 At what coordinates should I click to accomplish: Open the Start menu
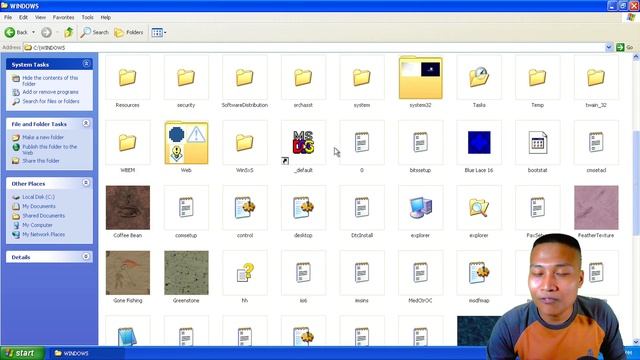pos(22,353)
